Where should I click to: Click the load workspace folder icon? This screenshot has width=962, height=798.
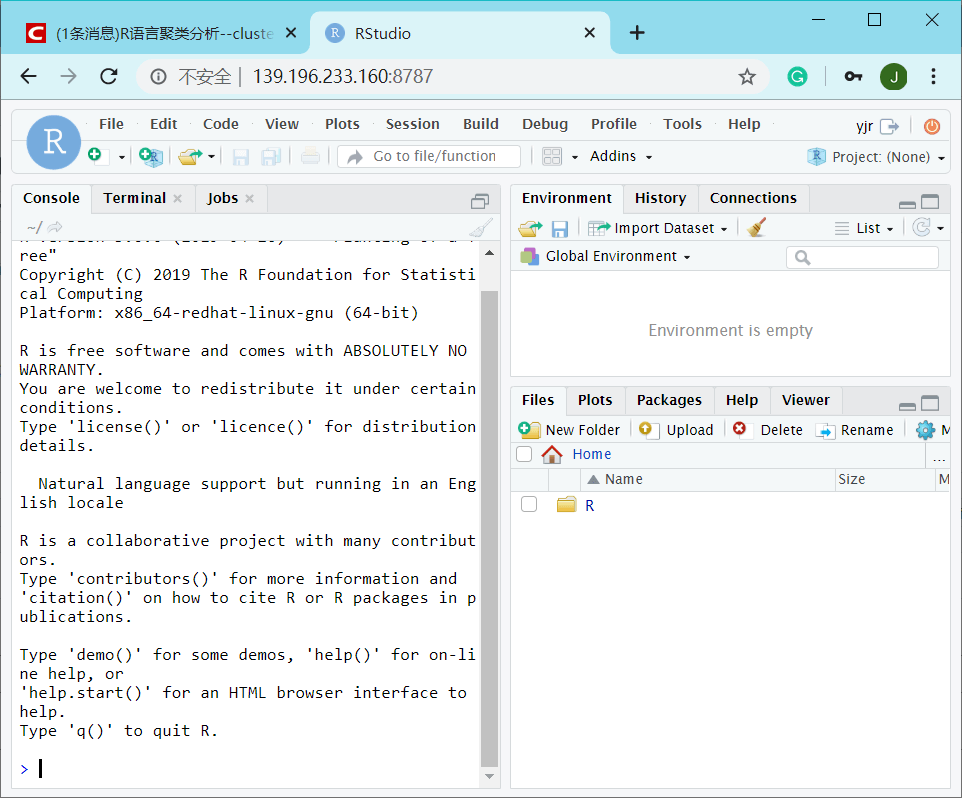(x=529, y=228)
